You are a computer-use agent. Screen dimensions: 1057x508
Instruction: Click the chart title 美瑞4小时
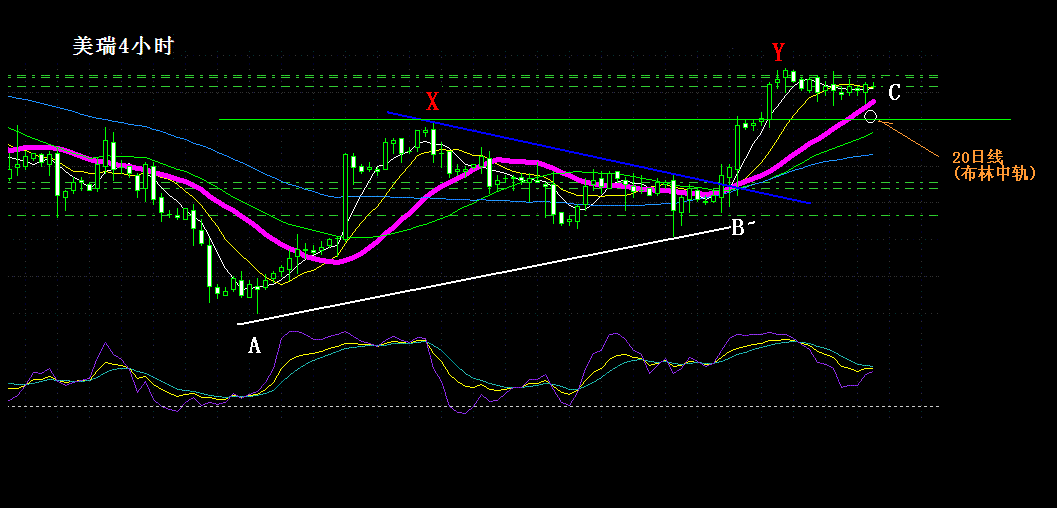123,46
